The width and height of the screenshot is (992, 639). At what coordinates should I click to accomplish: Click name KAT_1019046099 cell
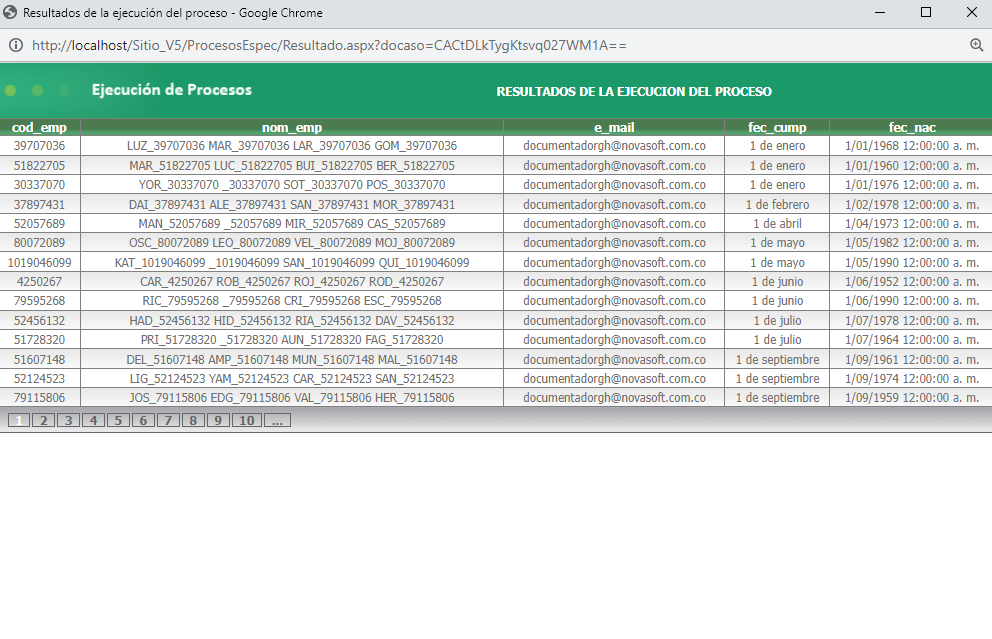292,263
